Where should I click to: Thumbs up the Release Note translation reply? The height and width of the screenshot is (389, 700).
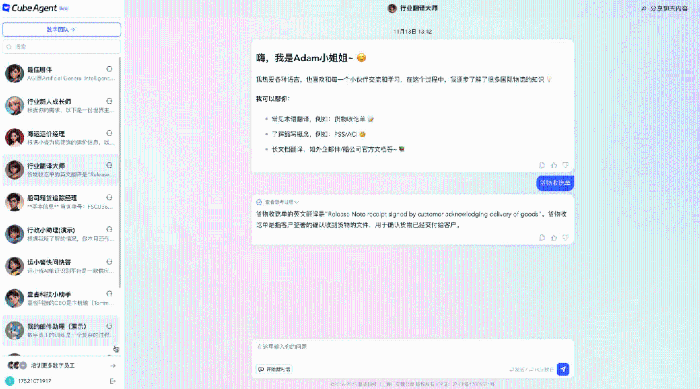554,238
